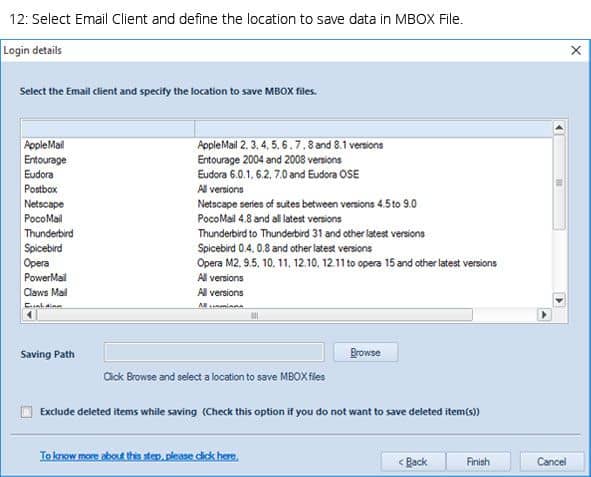591x477 pixels.
Task: Click 'AppleMail 2, 3, 4, 5, 6, 7, 8 and 8.1 versions' text
Action: point(290,145)
